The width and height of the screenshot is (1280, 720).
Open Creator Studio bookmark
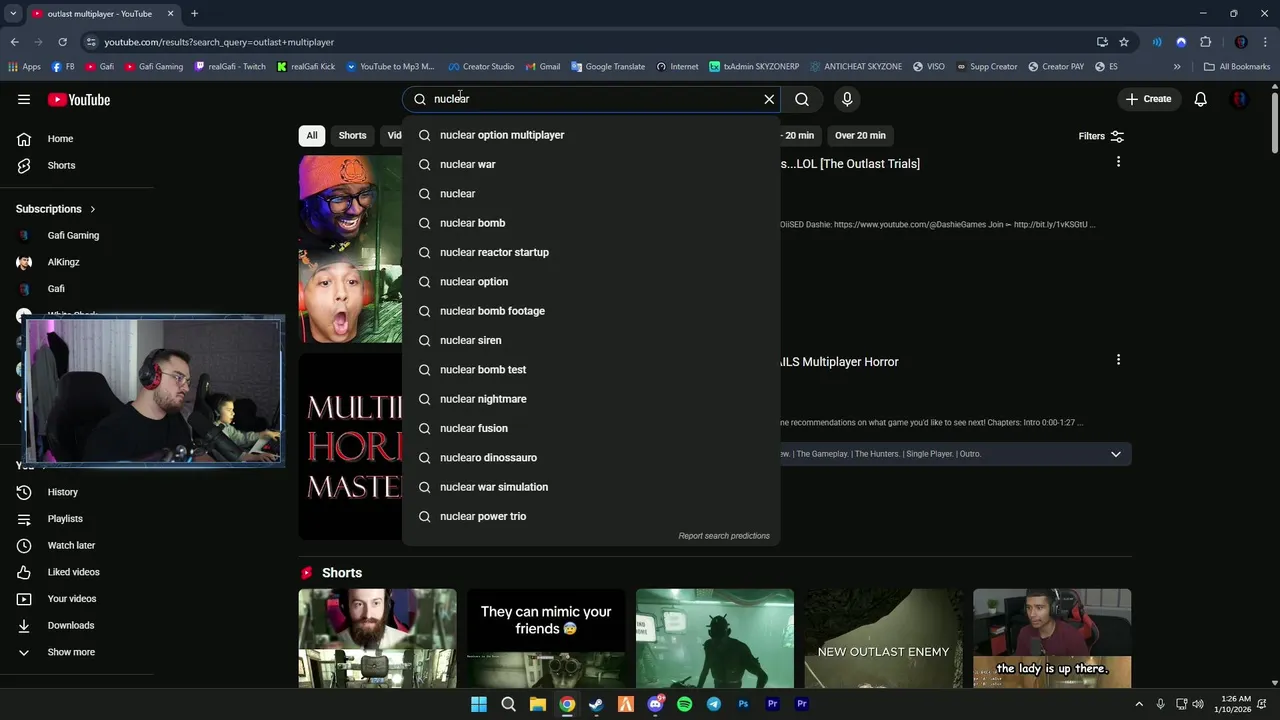pyautogui.click(x=481, y=67)
